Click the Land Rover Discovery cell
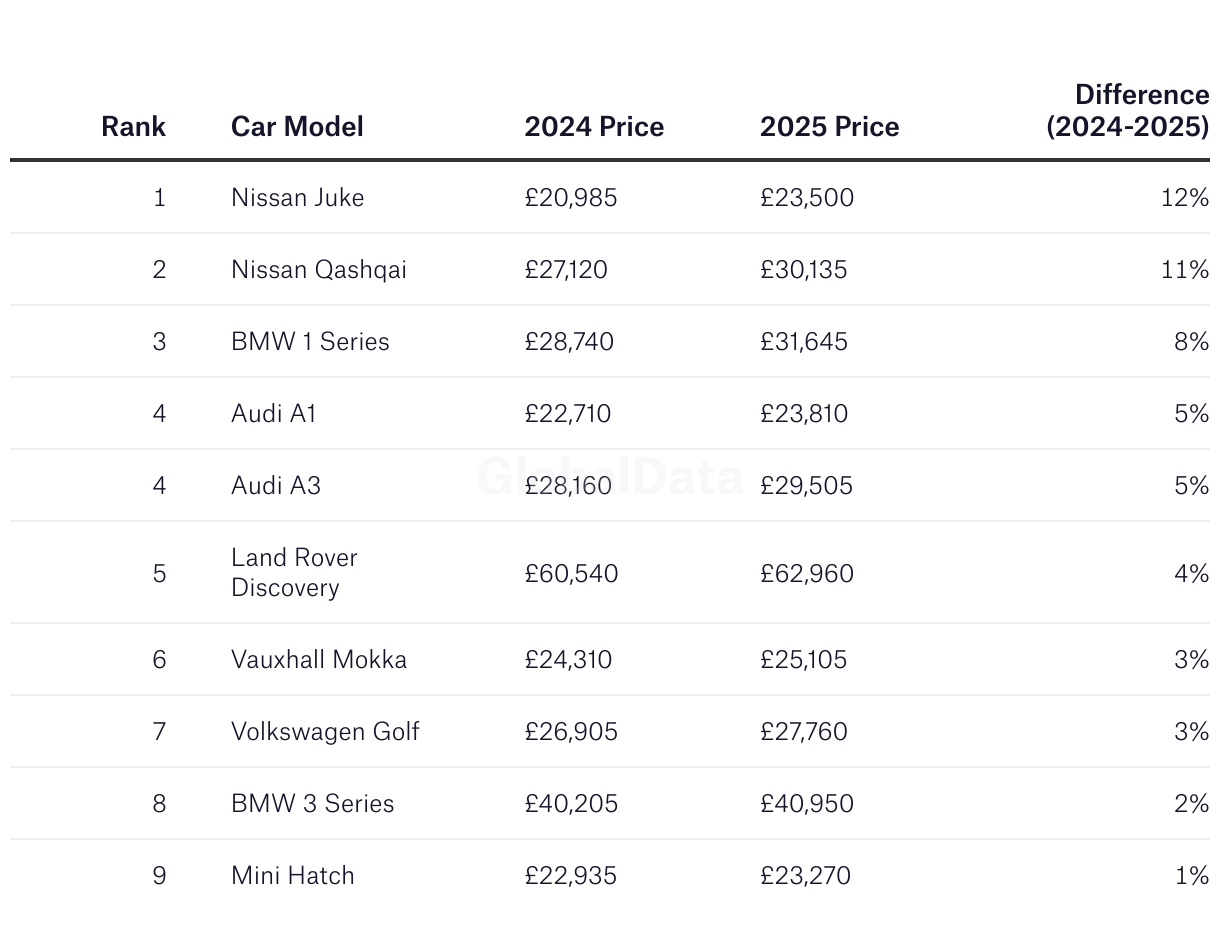Viewport: 1220px width, 952px height. pyautogui.click(x=294, y=572)
